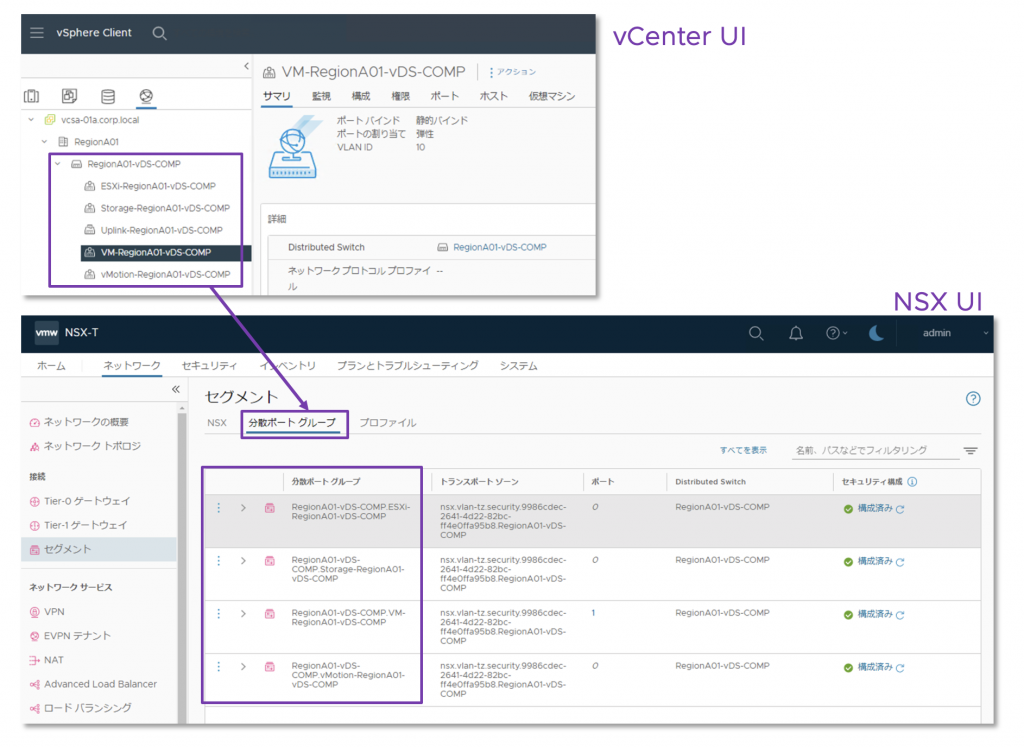Go to the システム menu
1024x747 pixels.
coord(519,366)
